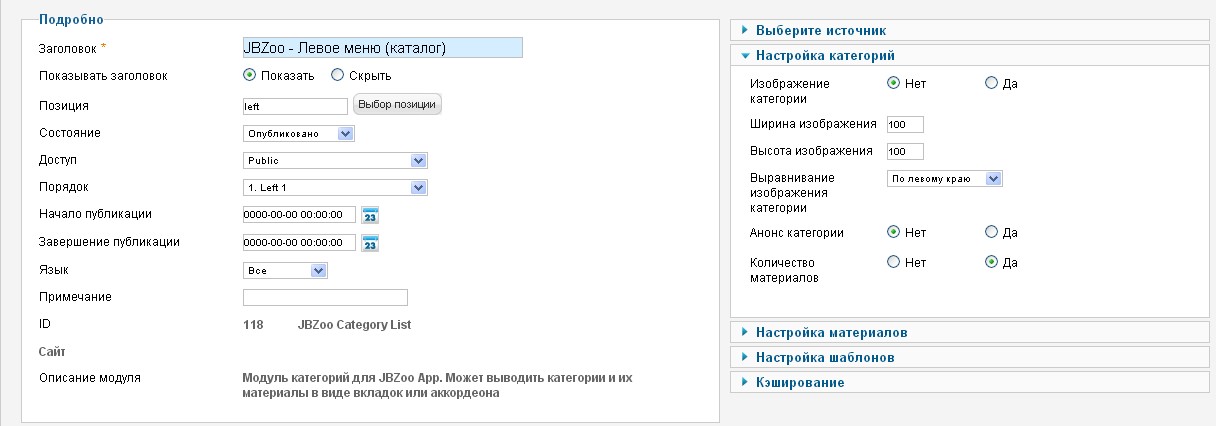Set Анонс категории to Да
This screenshot has width=1216, height=426.
tap(991, 233)
